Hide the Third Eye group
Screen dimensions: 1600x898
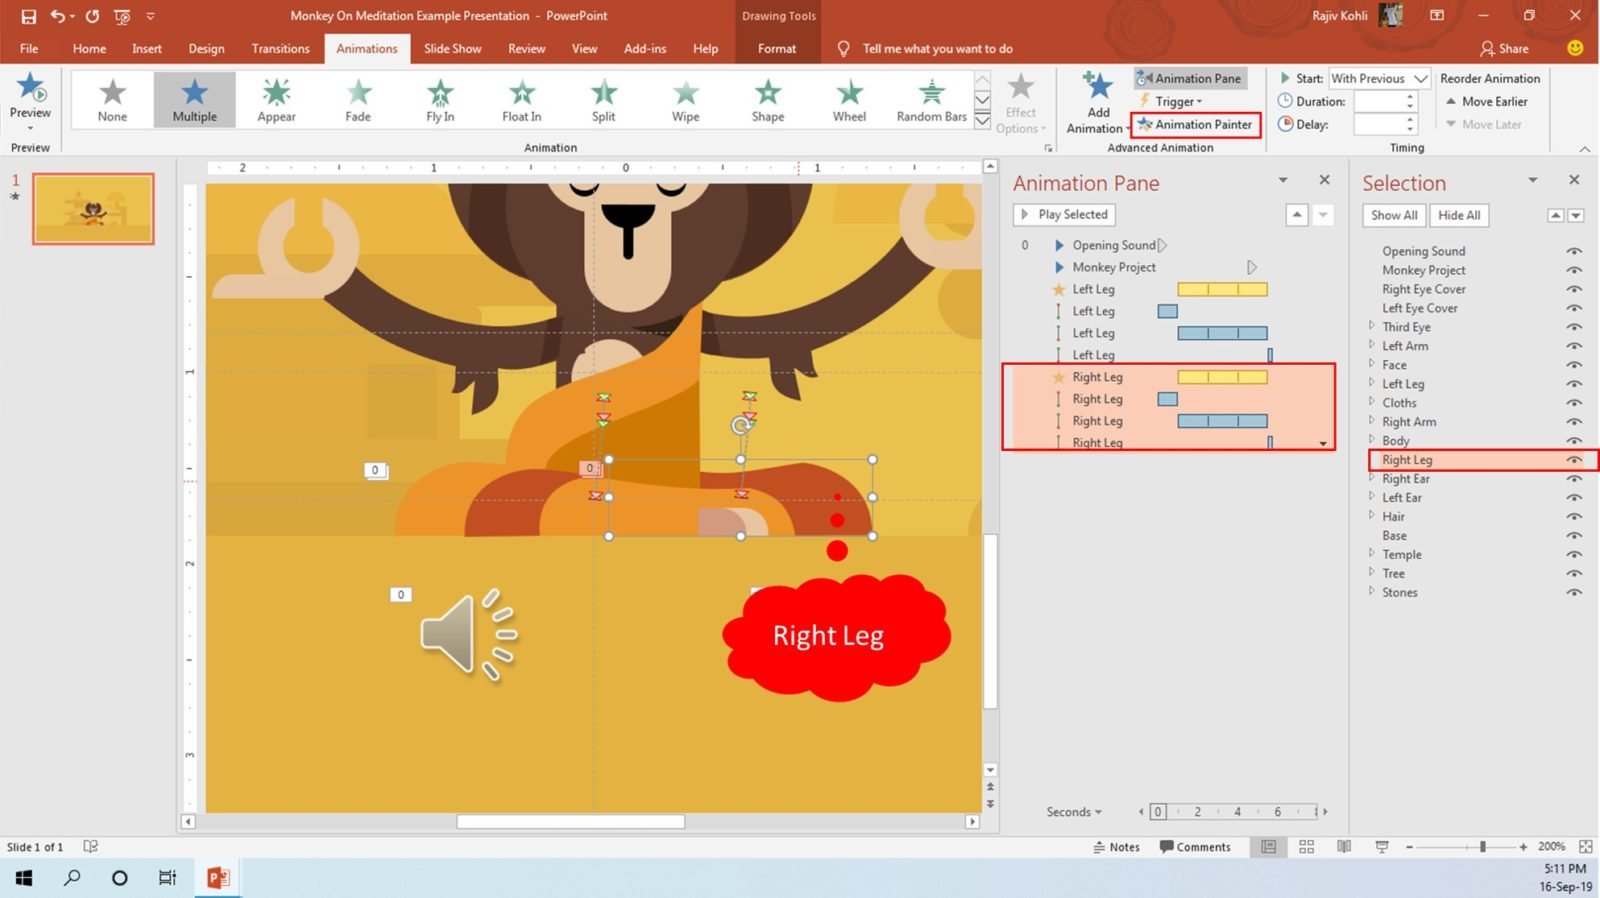(x=1574, y=327)
